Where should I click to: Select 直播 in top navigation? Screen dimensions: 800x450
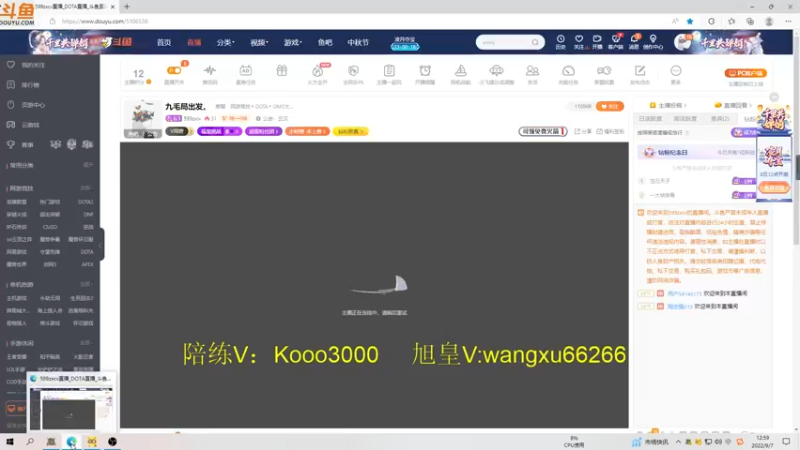[194, 42]
